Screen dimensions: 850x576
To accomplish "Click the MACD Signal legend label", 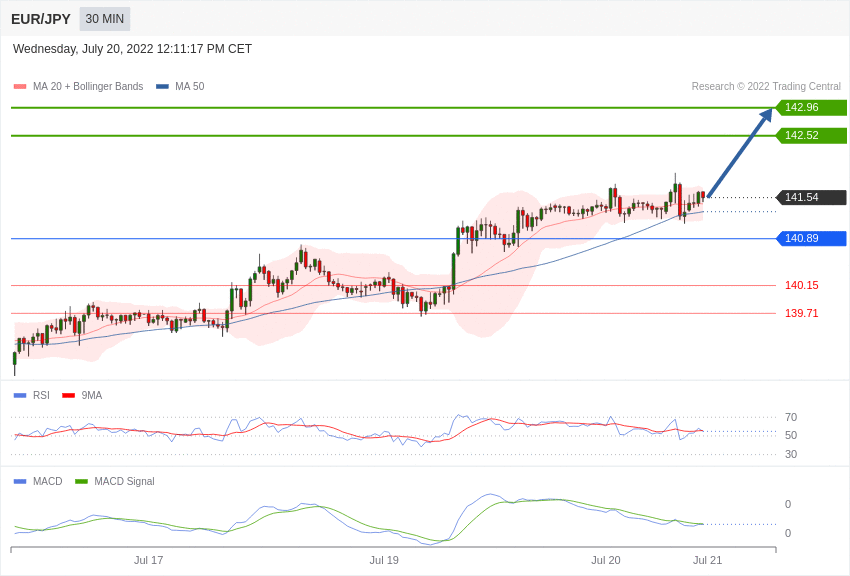I will click(x=124, y=481).
